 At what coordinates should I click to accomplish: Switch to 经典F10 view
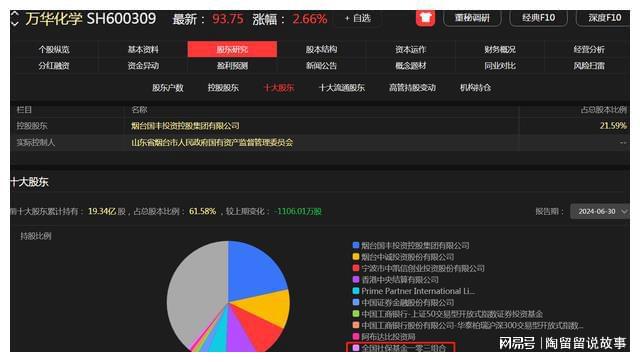(538, 18)
